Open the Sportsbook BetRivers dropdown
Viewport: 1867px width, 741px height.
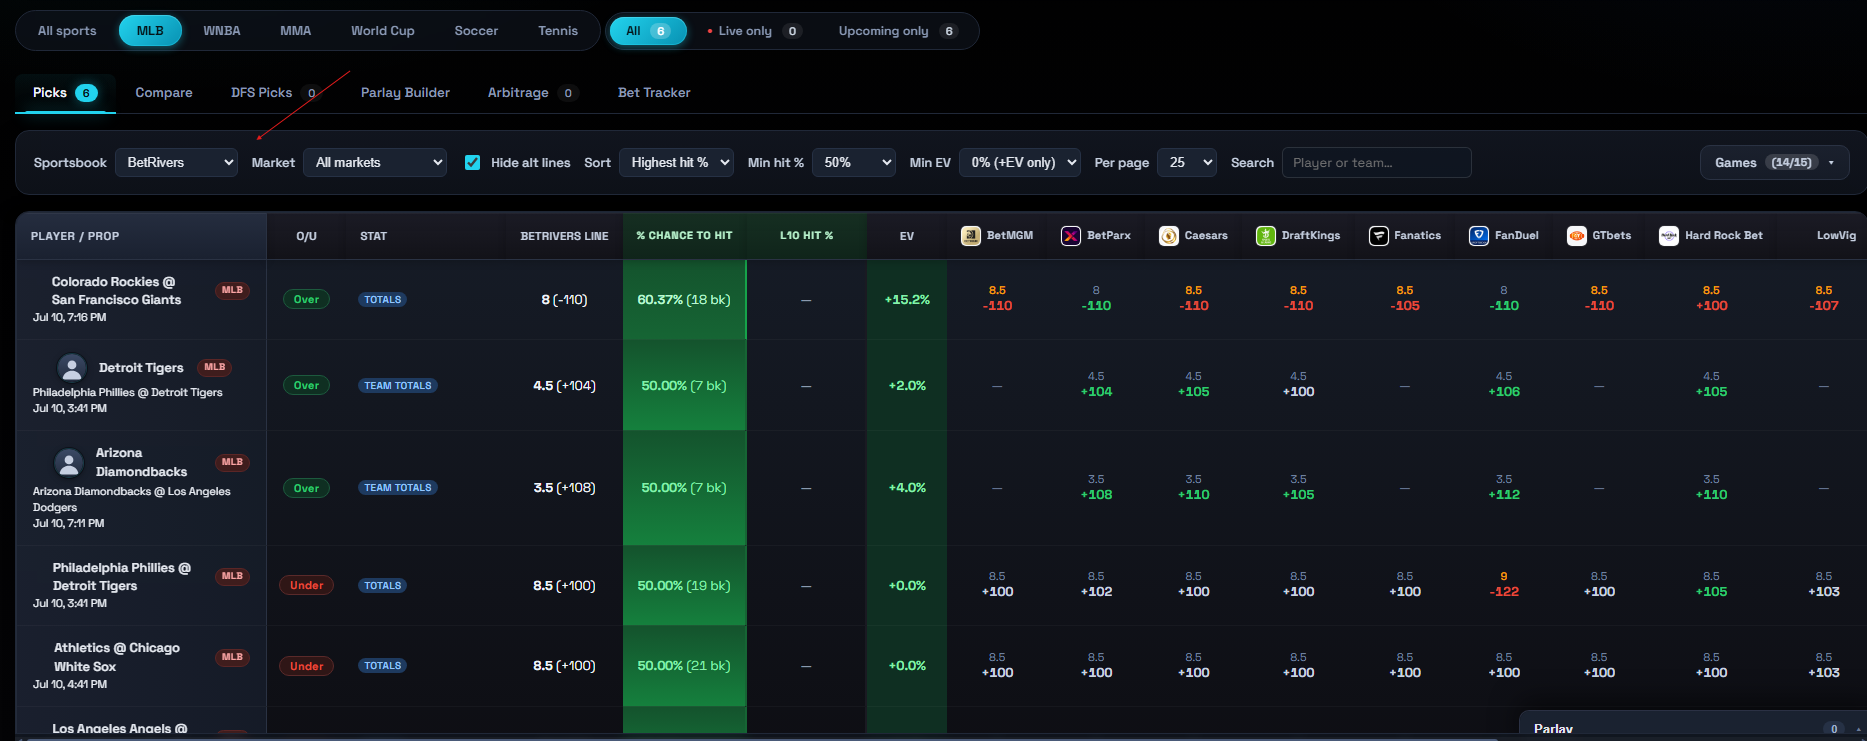pyautogui.click(x=176, y=162)
